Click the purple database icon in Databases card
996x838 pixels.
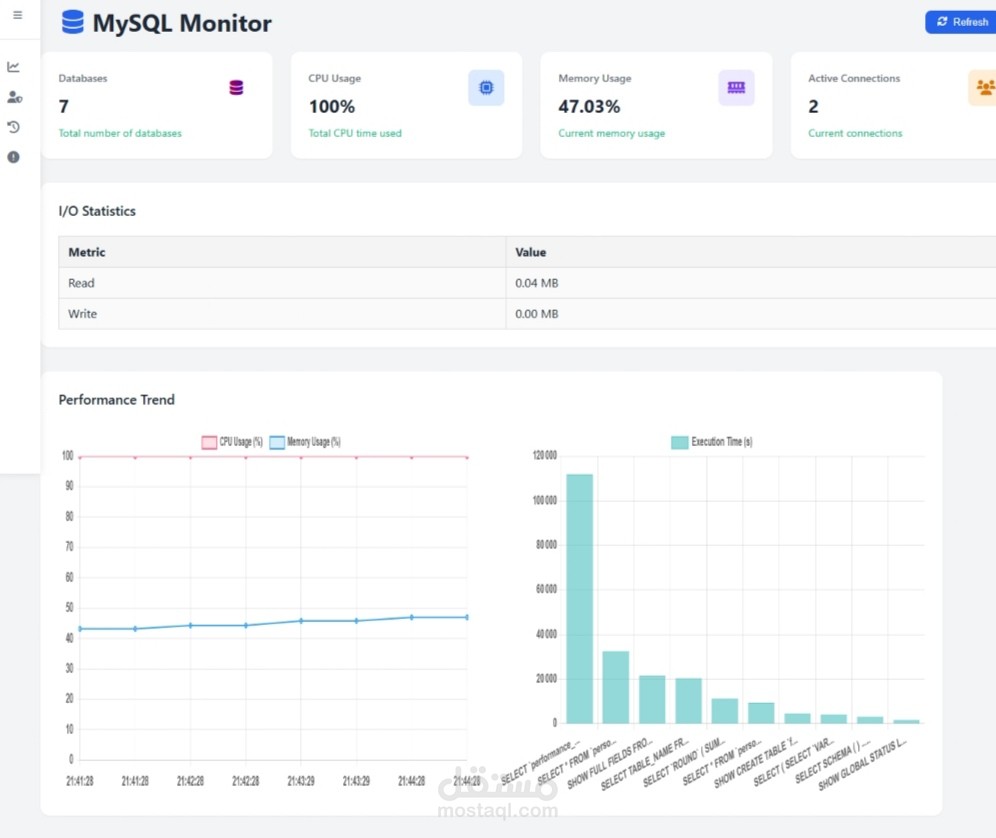[x=236, y=88]
